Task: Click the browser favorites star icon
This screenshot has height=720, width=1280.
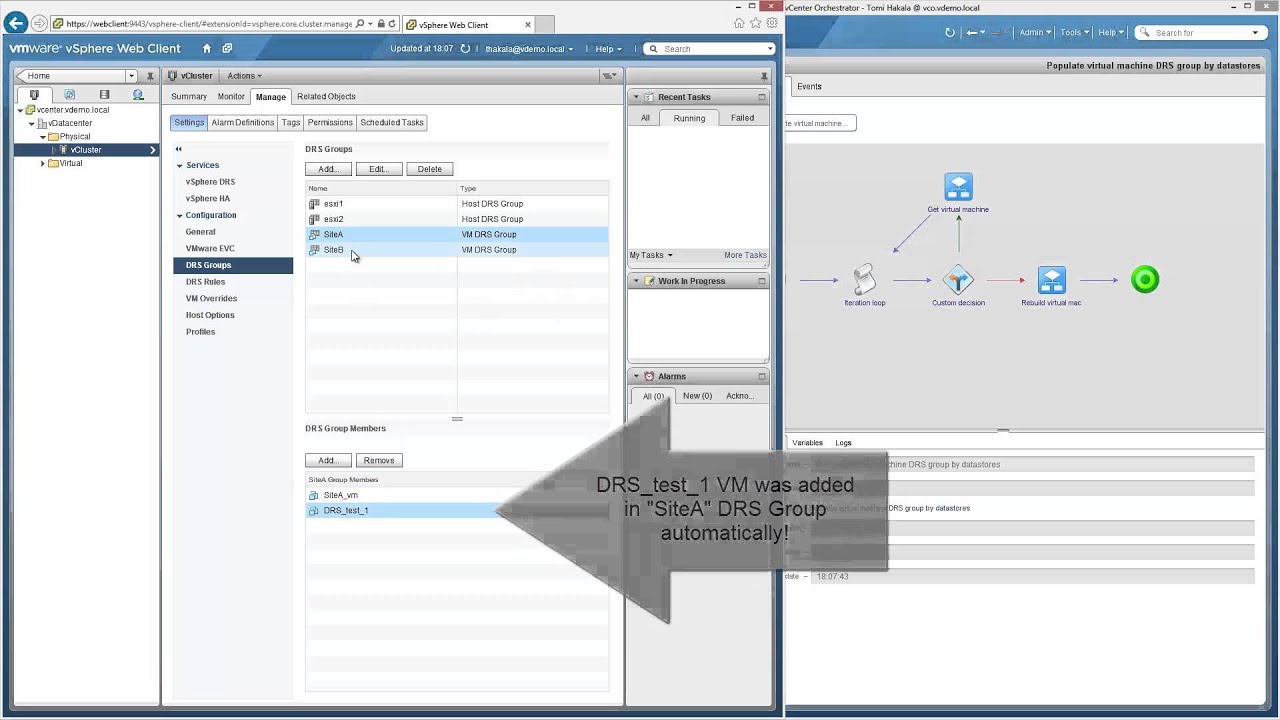Action: [755, 23]
